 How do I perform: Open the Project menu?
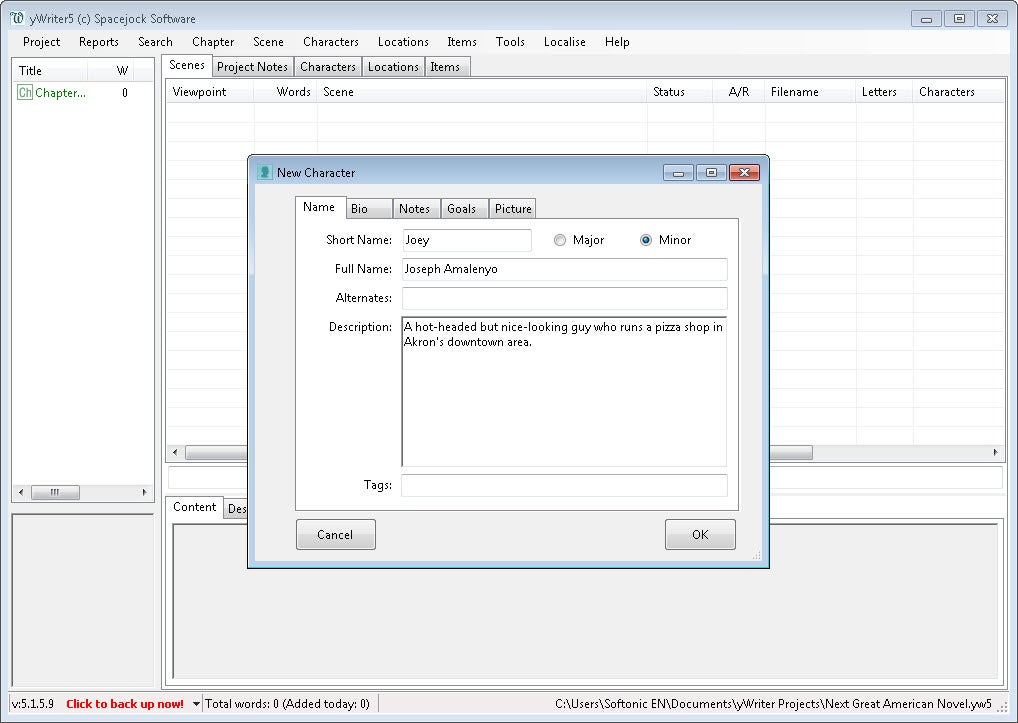tap(42, 42)
